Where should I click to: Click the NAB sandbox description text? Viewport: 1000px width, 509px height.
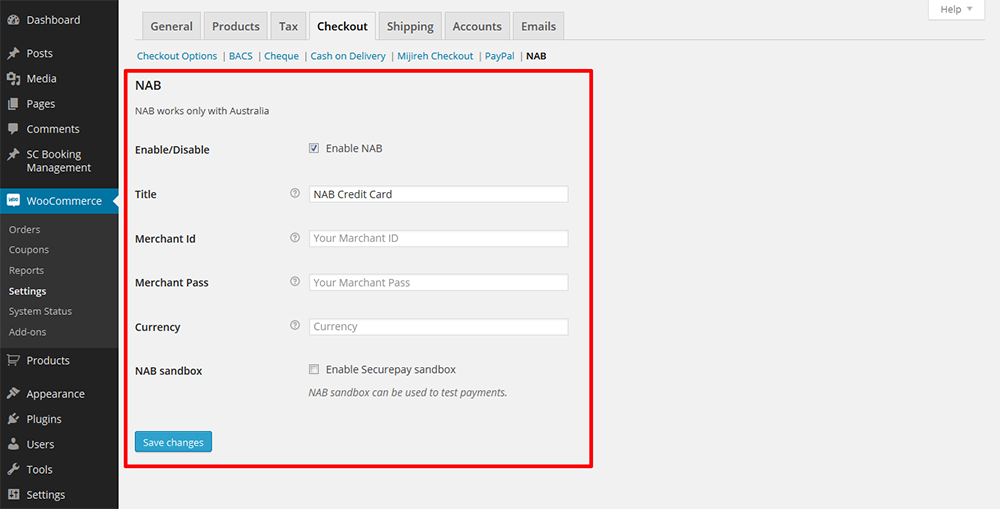(x=408, y=392)
